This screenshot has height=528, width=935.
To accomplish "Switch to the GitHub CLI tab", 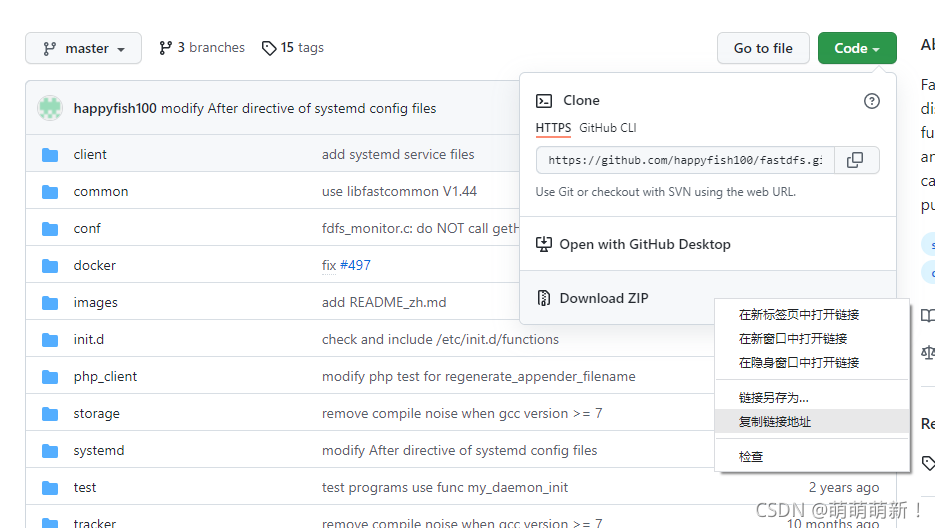I will (x=608, y=128).
